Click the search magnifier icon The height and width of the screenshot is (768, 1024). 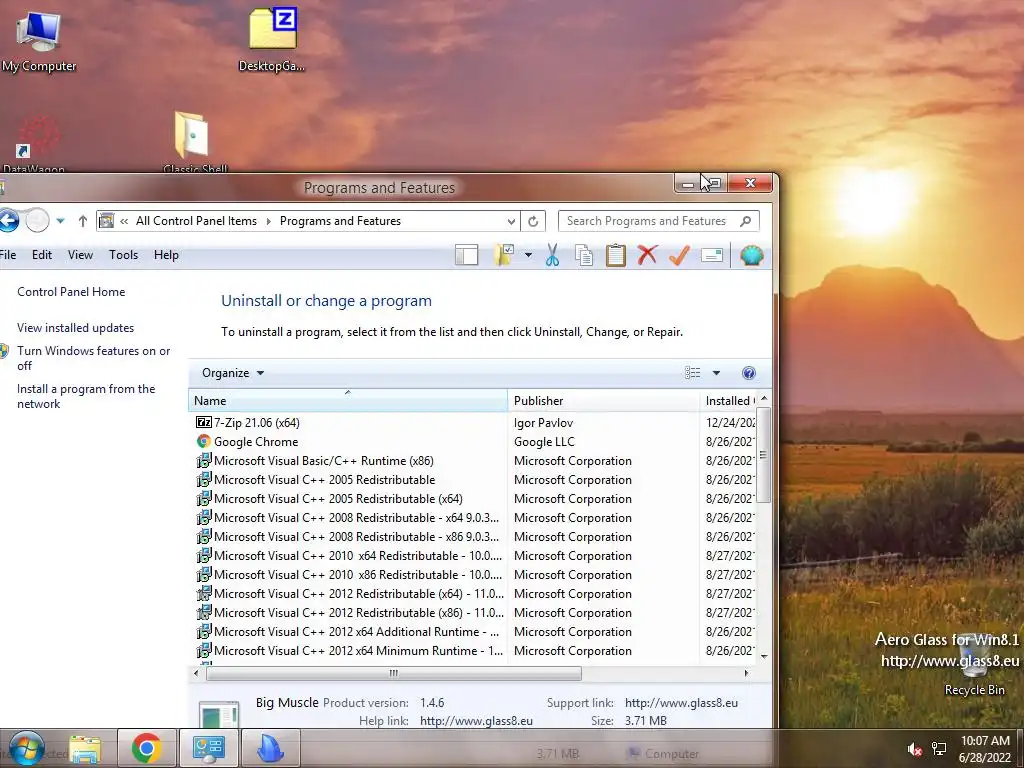click(745, 221)
